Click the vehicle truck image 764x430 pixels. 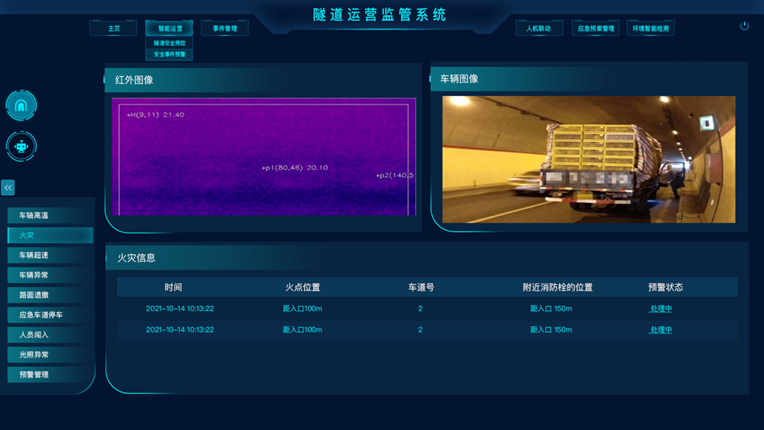click(x=589, y=159)
